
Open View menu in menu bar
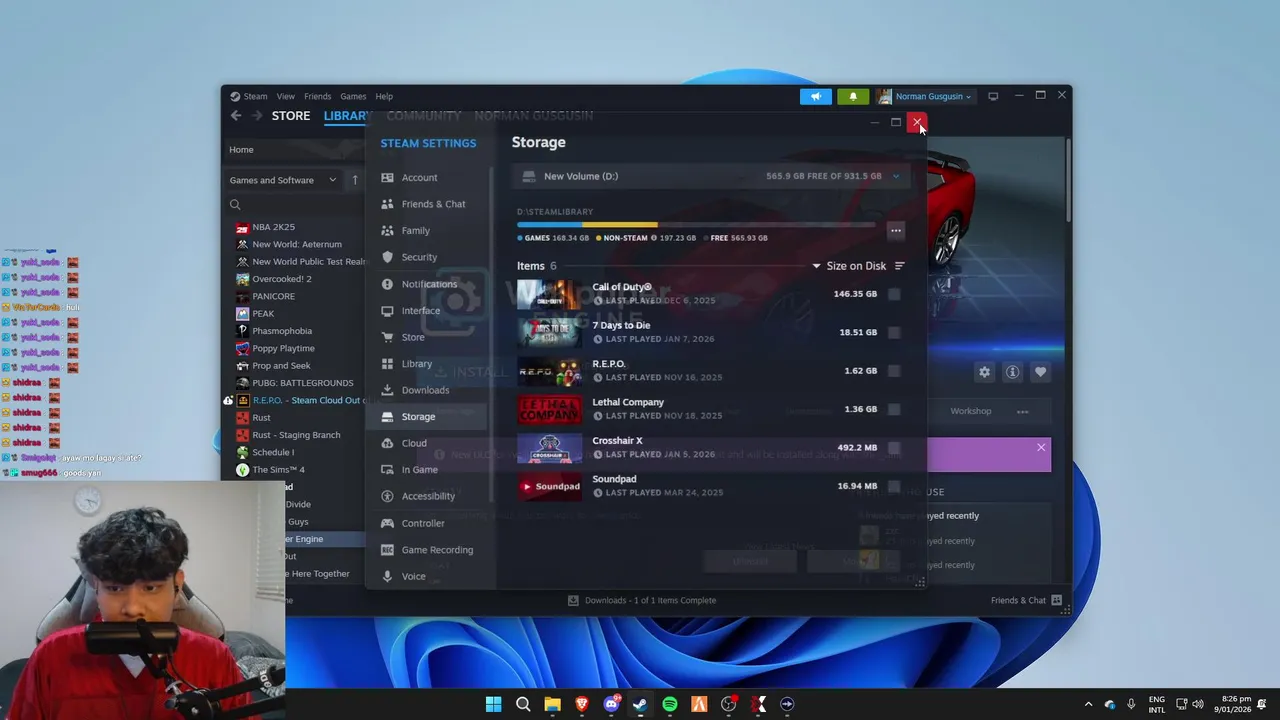point(286,96)
